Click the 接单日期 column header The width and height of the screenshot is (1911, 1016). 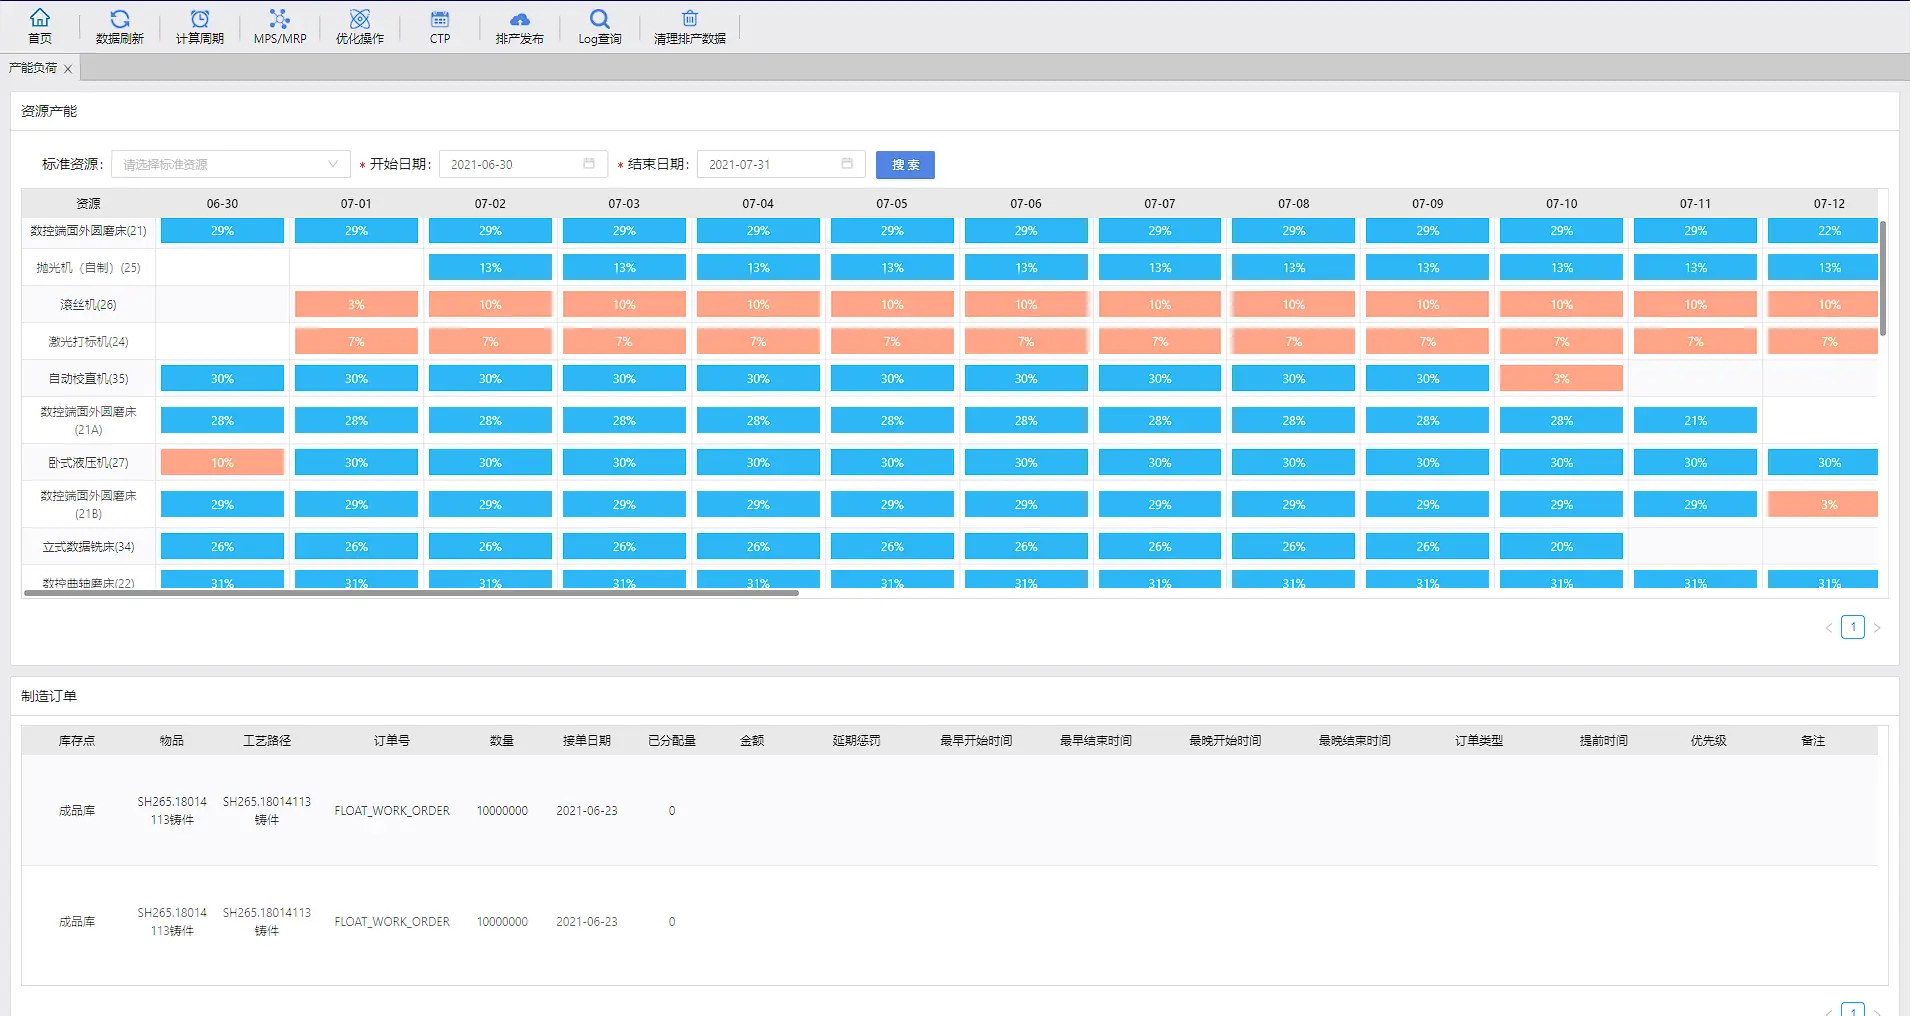[x=587, y=741]
